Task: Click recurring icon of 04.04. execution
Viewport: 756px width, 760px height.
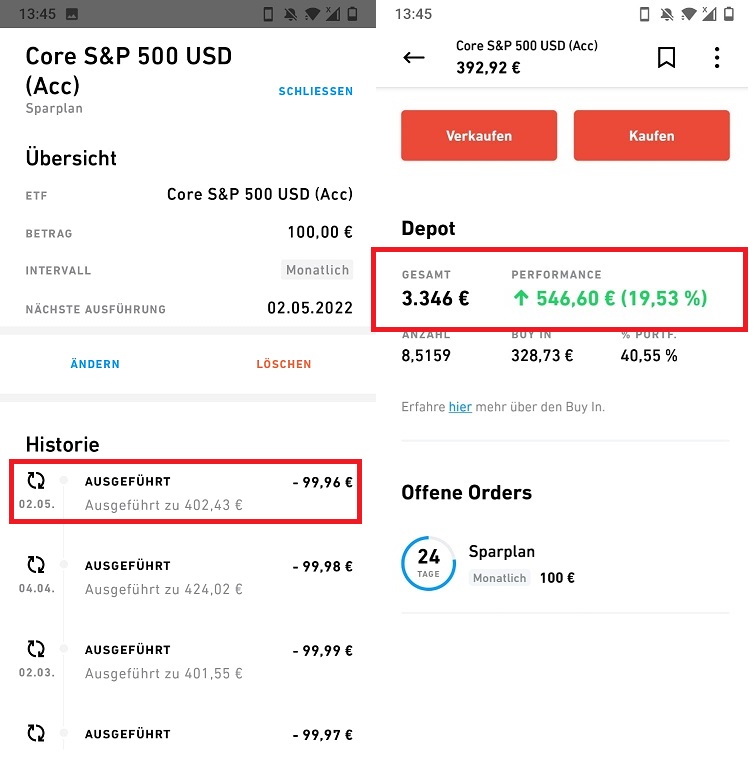Action: tap(36, 565)
